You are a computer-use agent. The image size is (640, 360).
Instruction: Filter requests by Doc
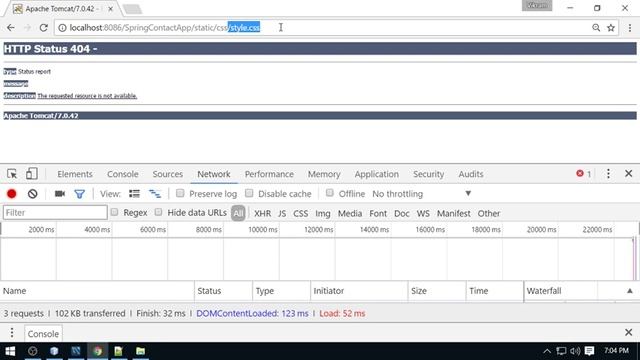click(402, 213)
